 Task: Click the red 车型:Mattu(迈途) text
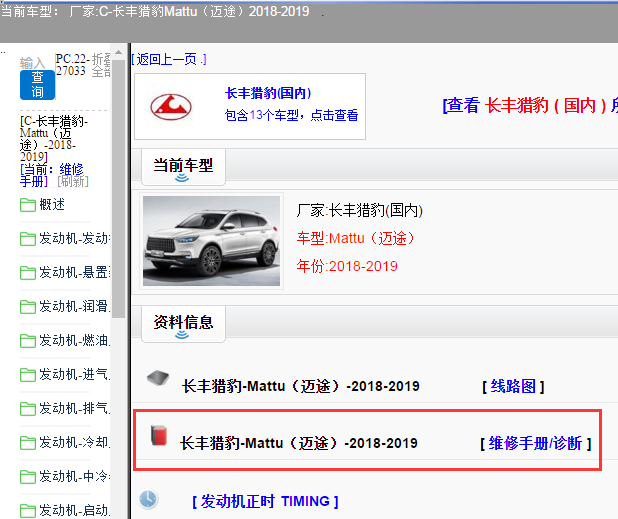tap(356, 238)
